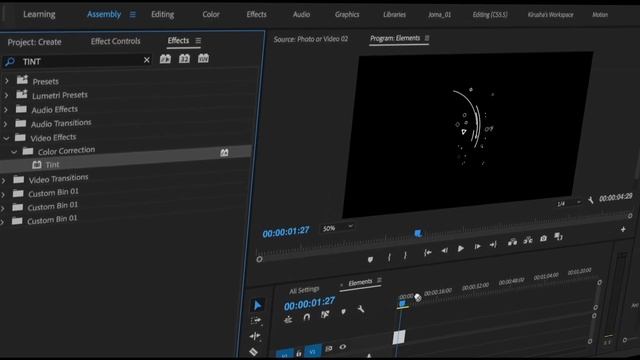This screenshot has width=640, height=360.
Task: Click the Lift button
Action: click(512, 242)
